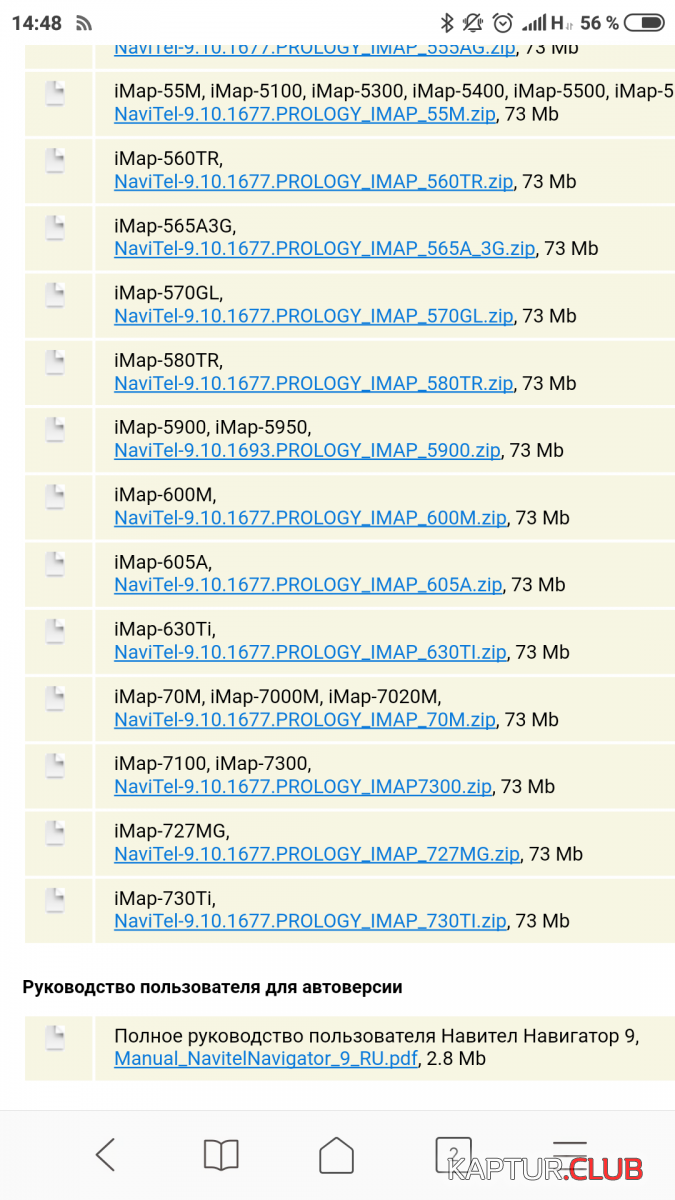
Task: Open Manual_NavitelNavigator_9_RU.pdf
Action: click(x=267, y=1058)
